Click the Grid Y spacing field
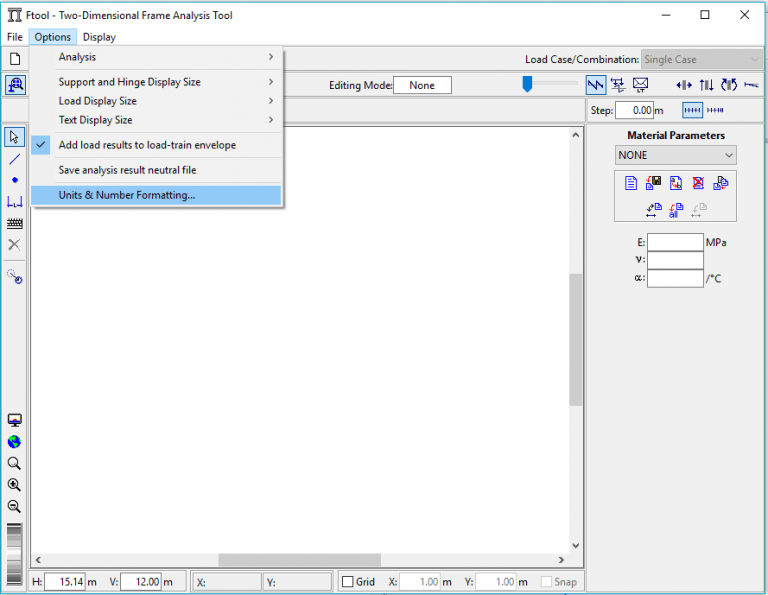768x595 pixels. 496,582
